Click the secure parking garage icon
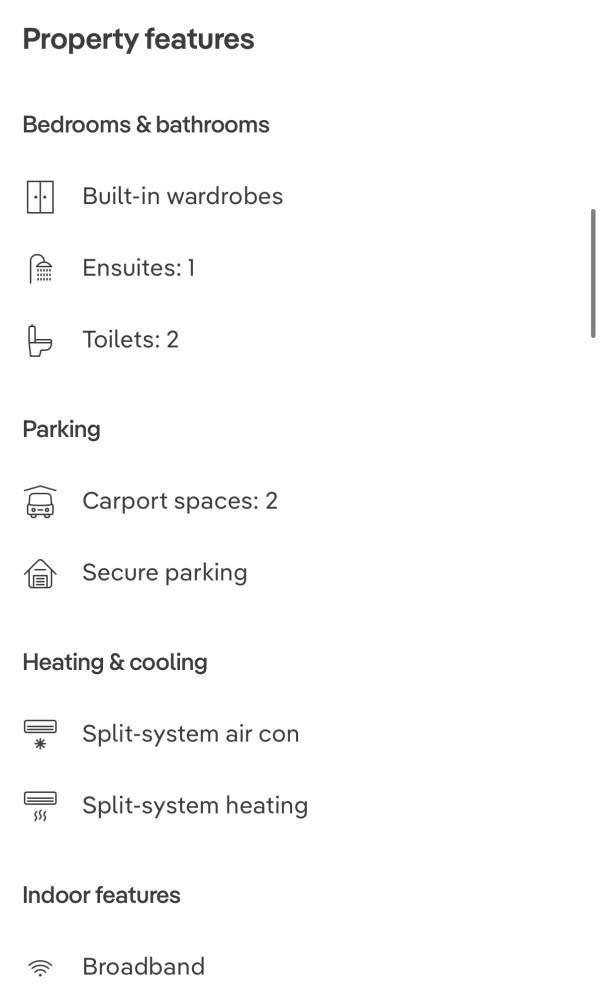Image resolution: width=600 pixels, height=998 pixels. (x=40, y=573)
